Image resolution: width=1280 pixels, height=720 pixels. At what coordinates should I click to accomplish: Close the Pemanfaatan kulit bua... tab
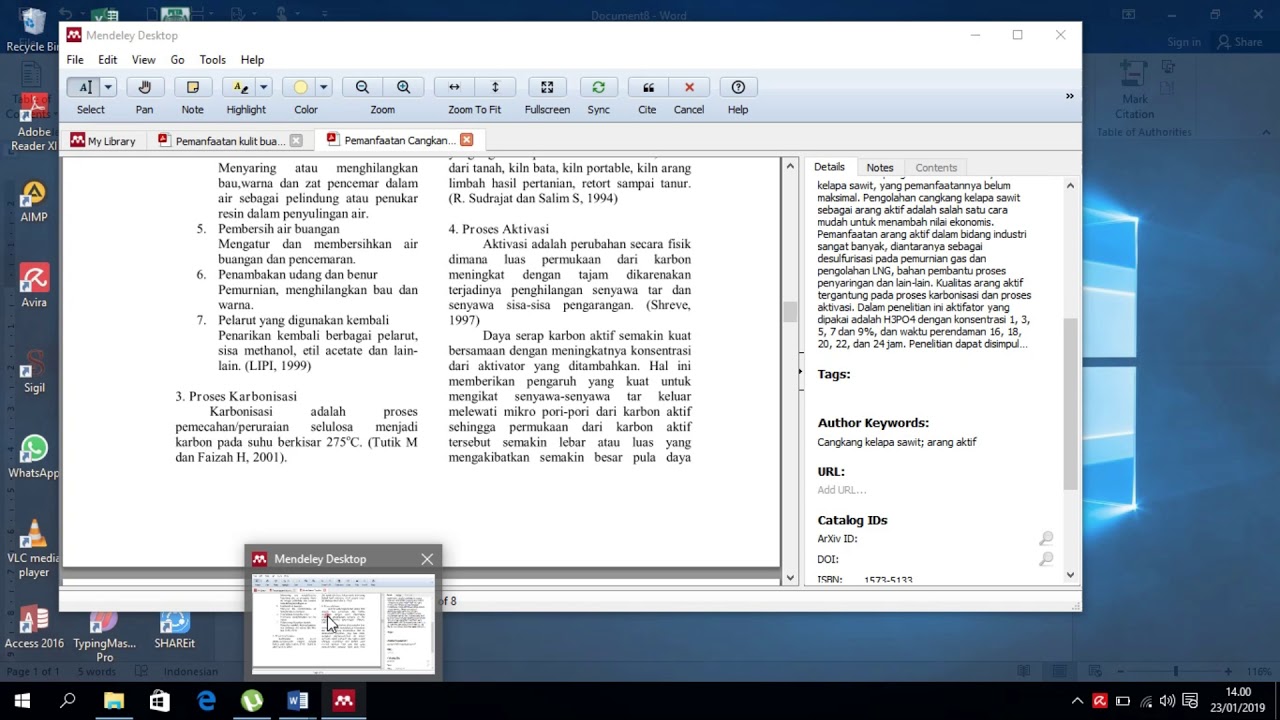[296, 141]
